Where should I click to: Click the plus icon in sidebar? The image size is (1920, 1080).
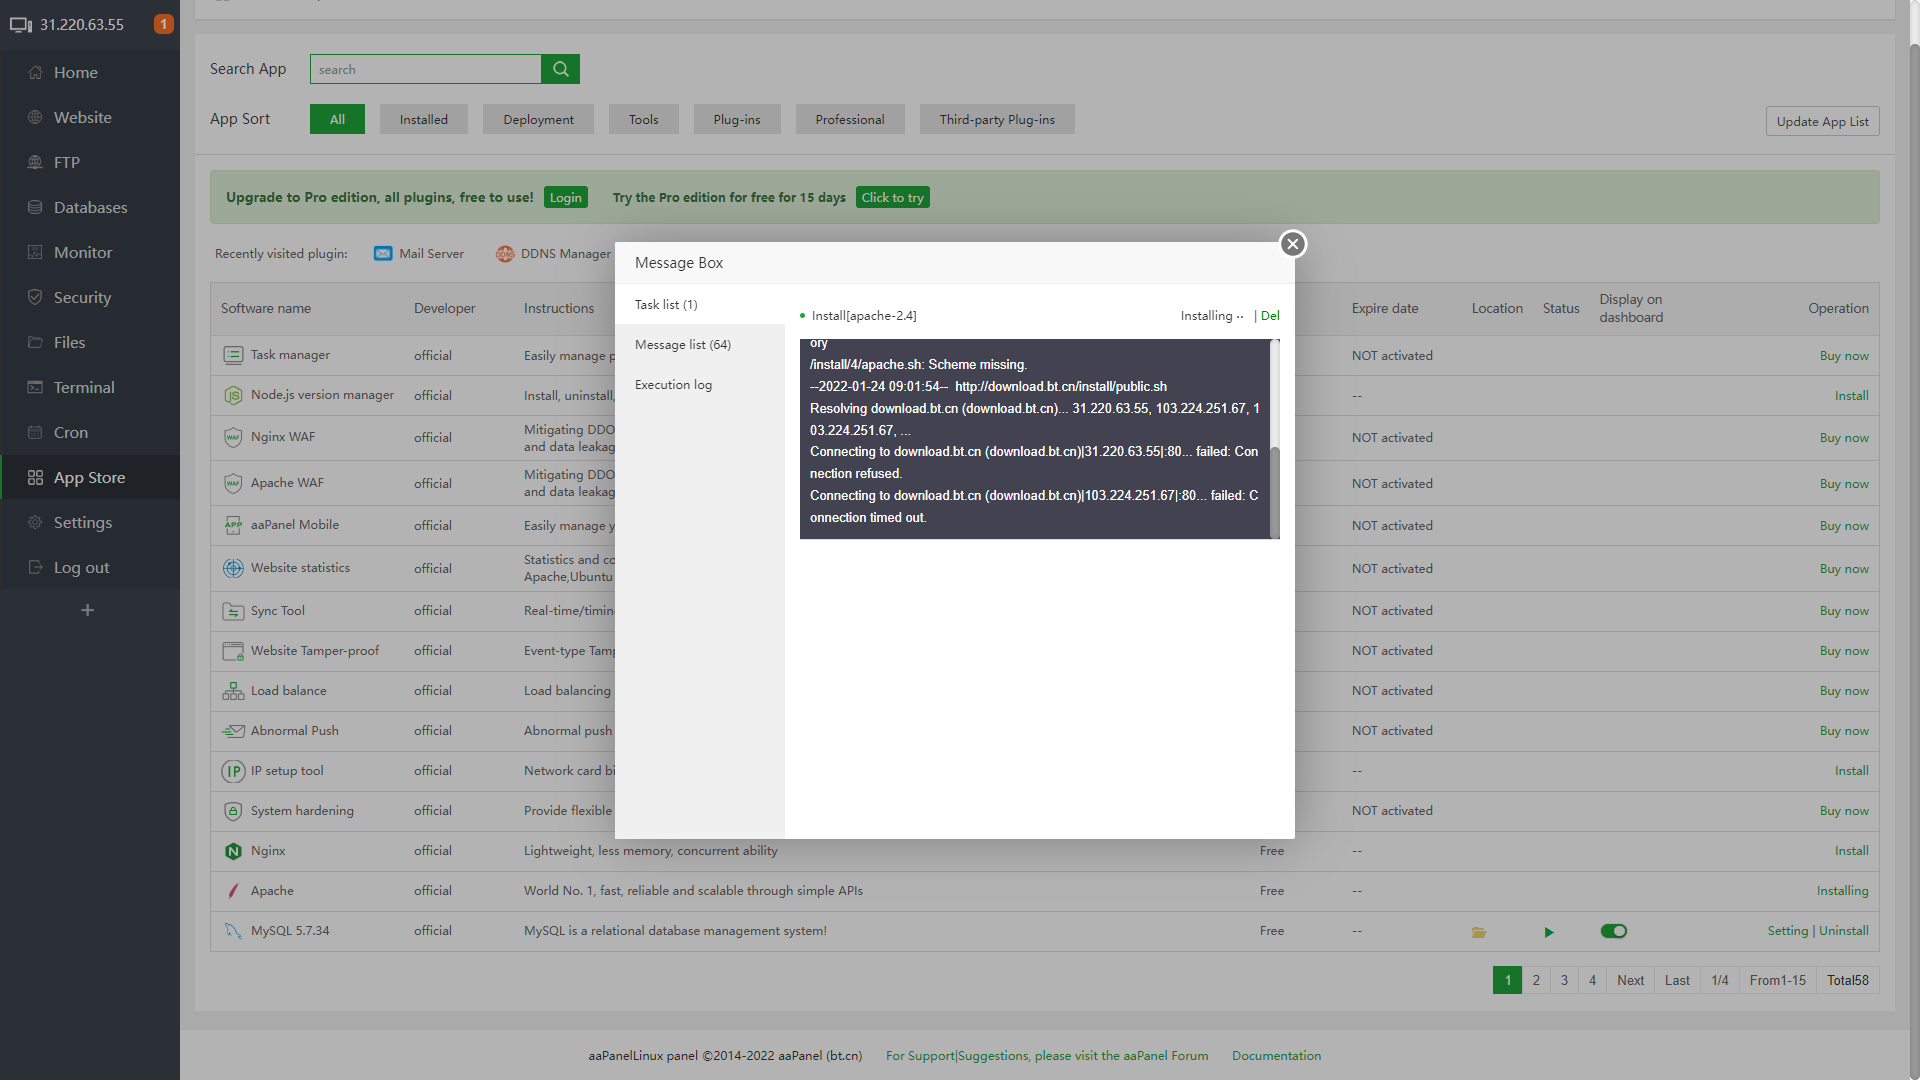tap(88, 610)
